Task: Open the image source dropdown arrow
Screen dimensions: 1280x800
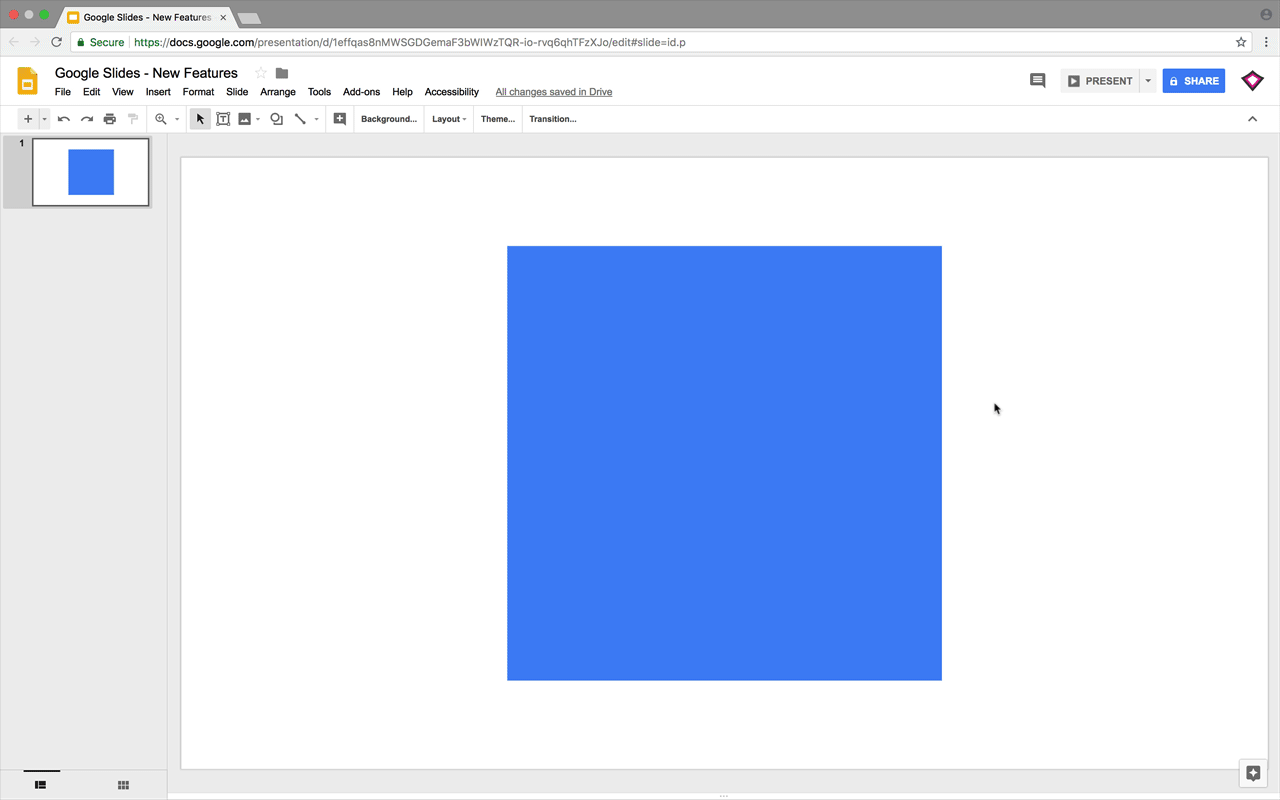Action: [258, 119]
